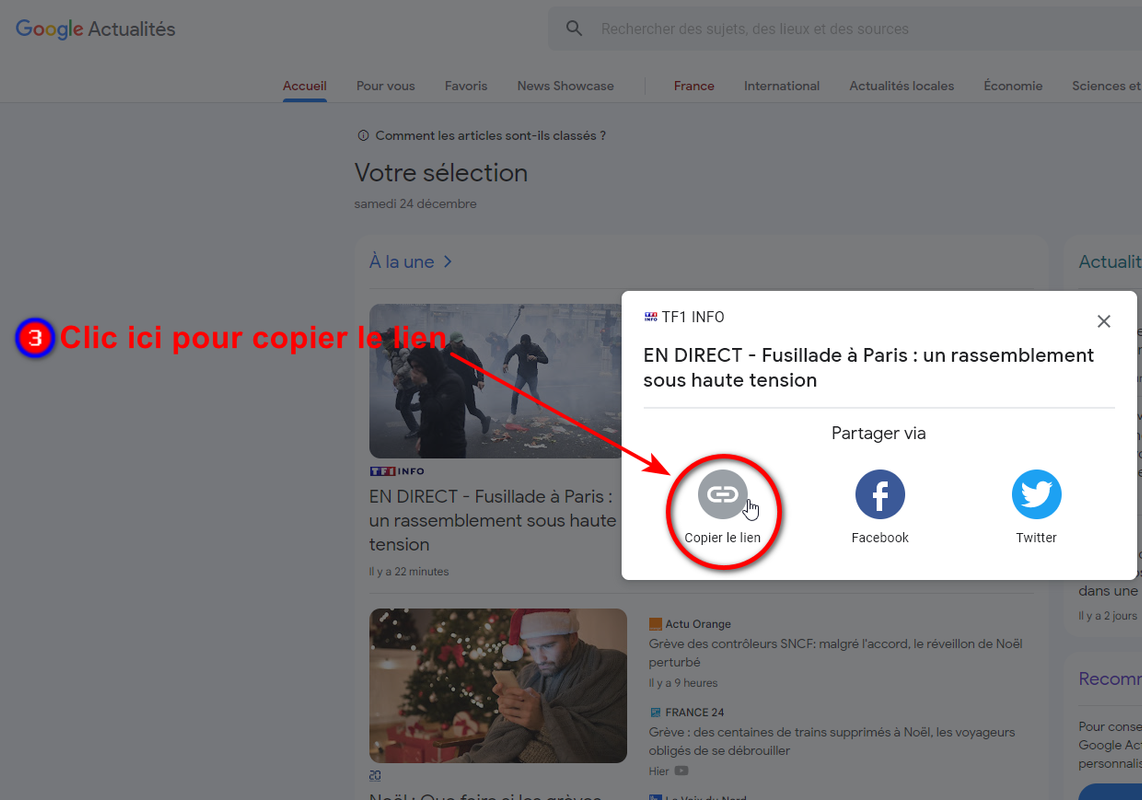Select the France tab
Image resolution: width=1142 pixels, height=800 pixels.
click(x=693, y=86)
